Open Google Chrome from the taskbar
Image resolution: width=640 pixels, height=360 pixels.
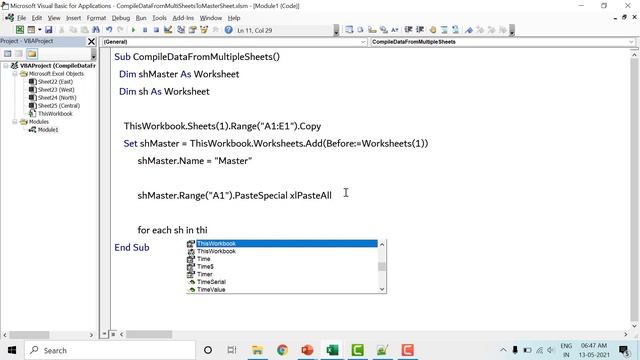(x=282, y=350)
